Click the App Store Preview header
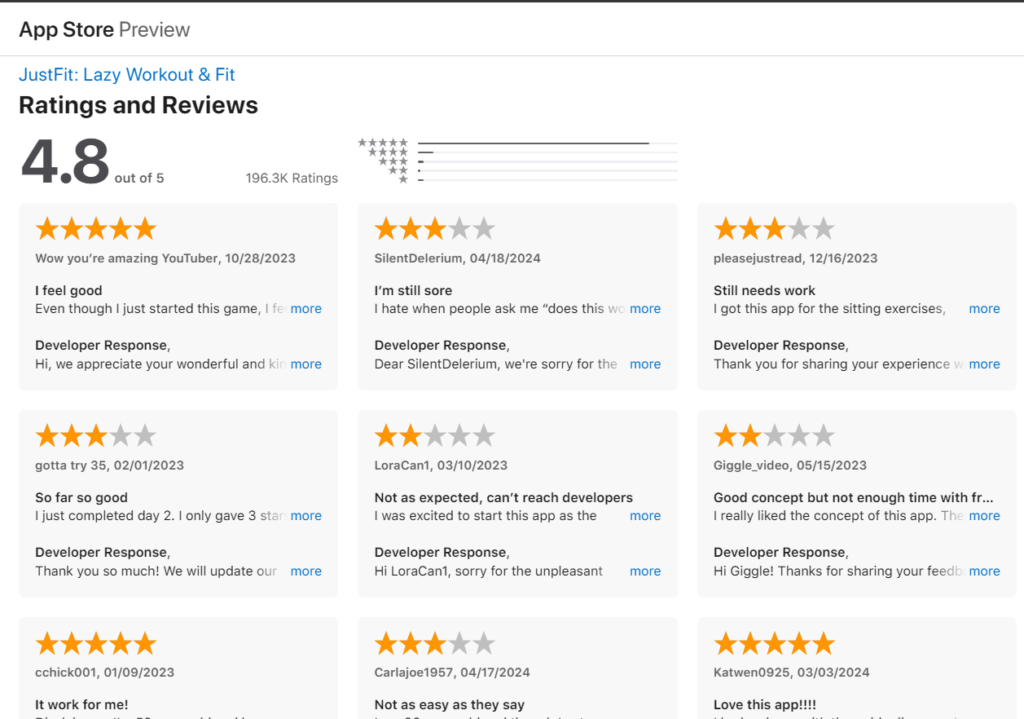The width and height of the screenshot is (1024, 719). coord(104,29)
